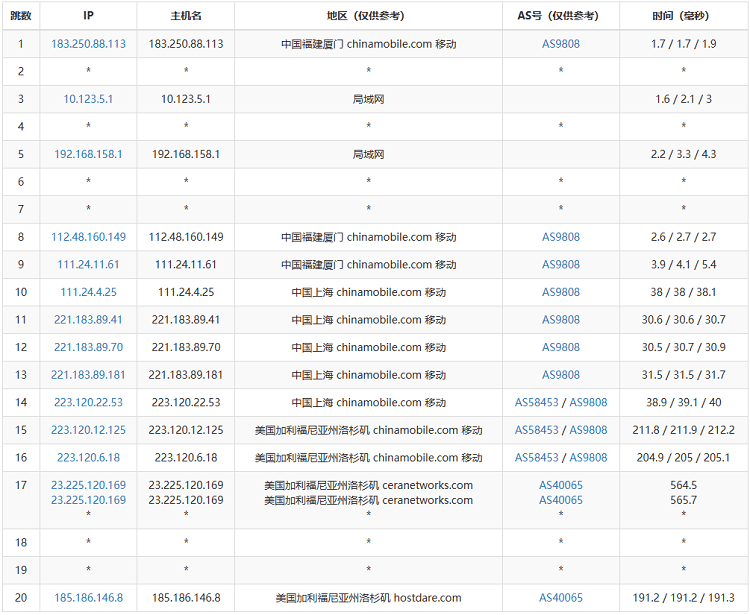The width and height of the screenshot is (750, 615).
Task: Click IP link 111.24.4.25
Action: point(88,292)
